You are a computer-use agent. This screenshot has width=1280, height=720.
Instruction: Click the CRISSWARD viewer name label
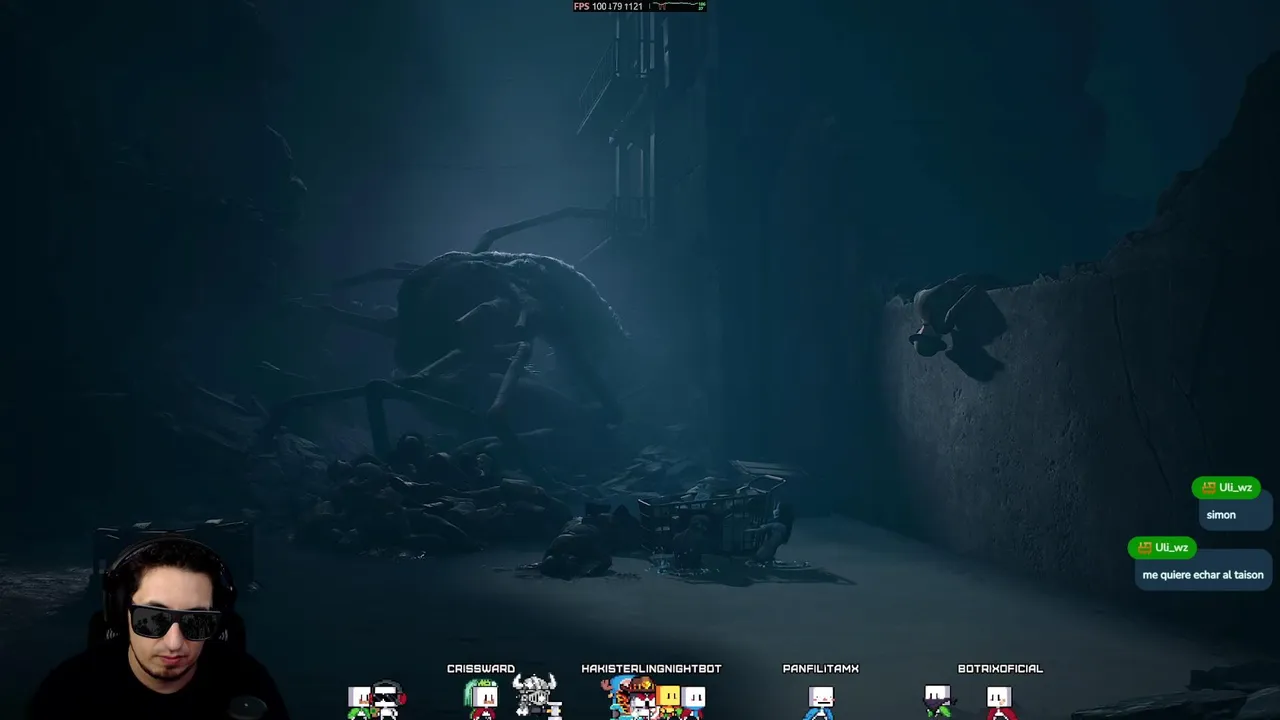pos(481,669)
